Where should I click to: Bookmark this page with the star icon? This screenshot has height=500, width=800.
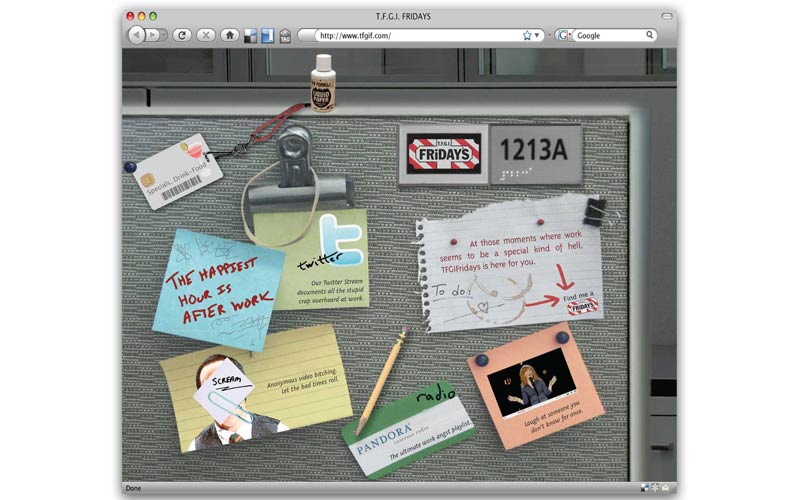[527, 35]
